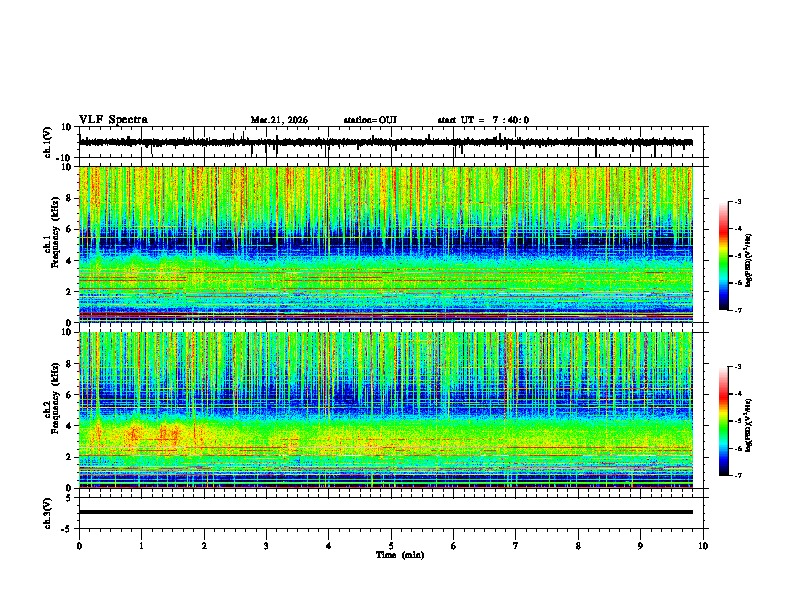Image resolution: width=792 pixels, height=612 pixels.
Task: Click time axis tick label "8"
Action: [578, 546]
